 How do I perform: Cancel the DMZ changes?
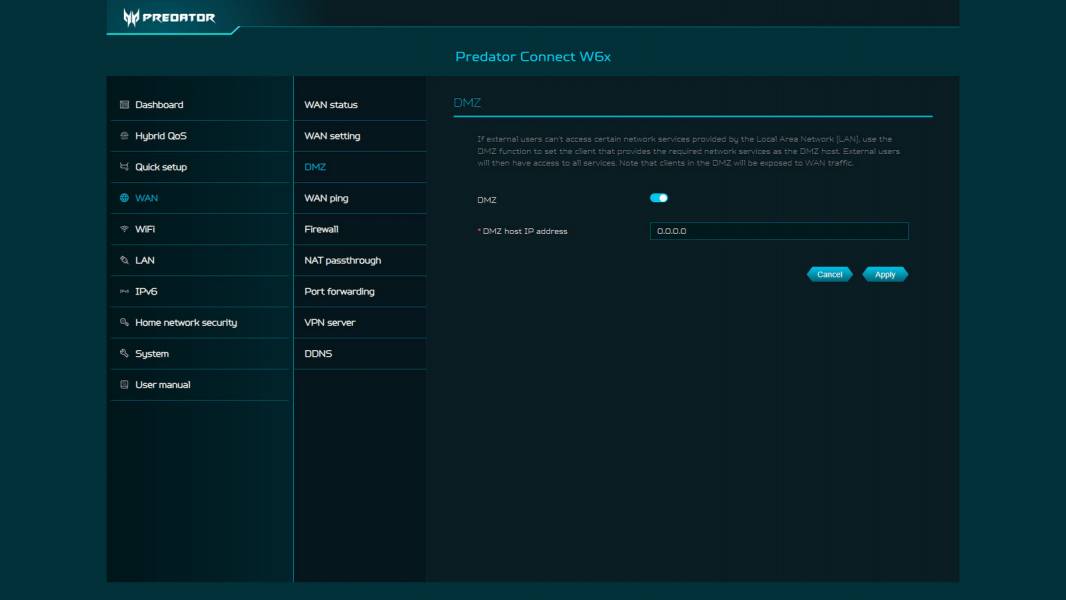[x=828, y=273]
